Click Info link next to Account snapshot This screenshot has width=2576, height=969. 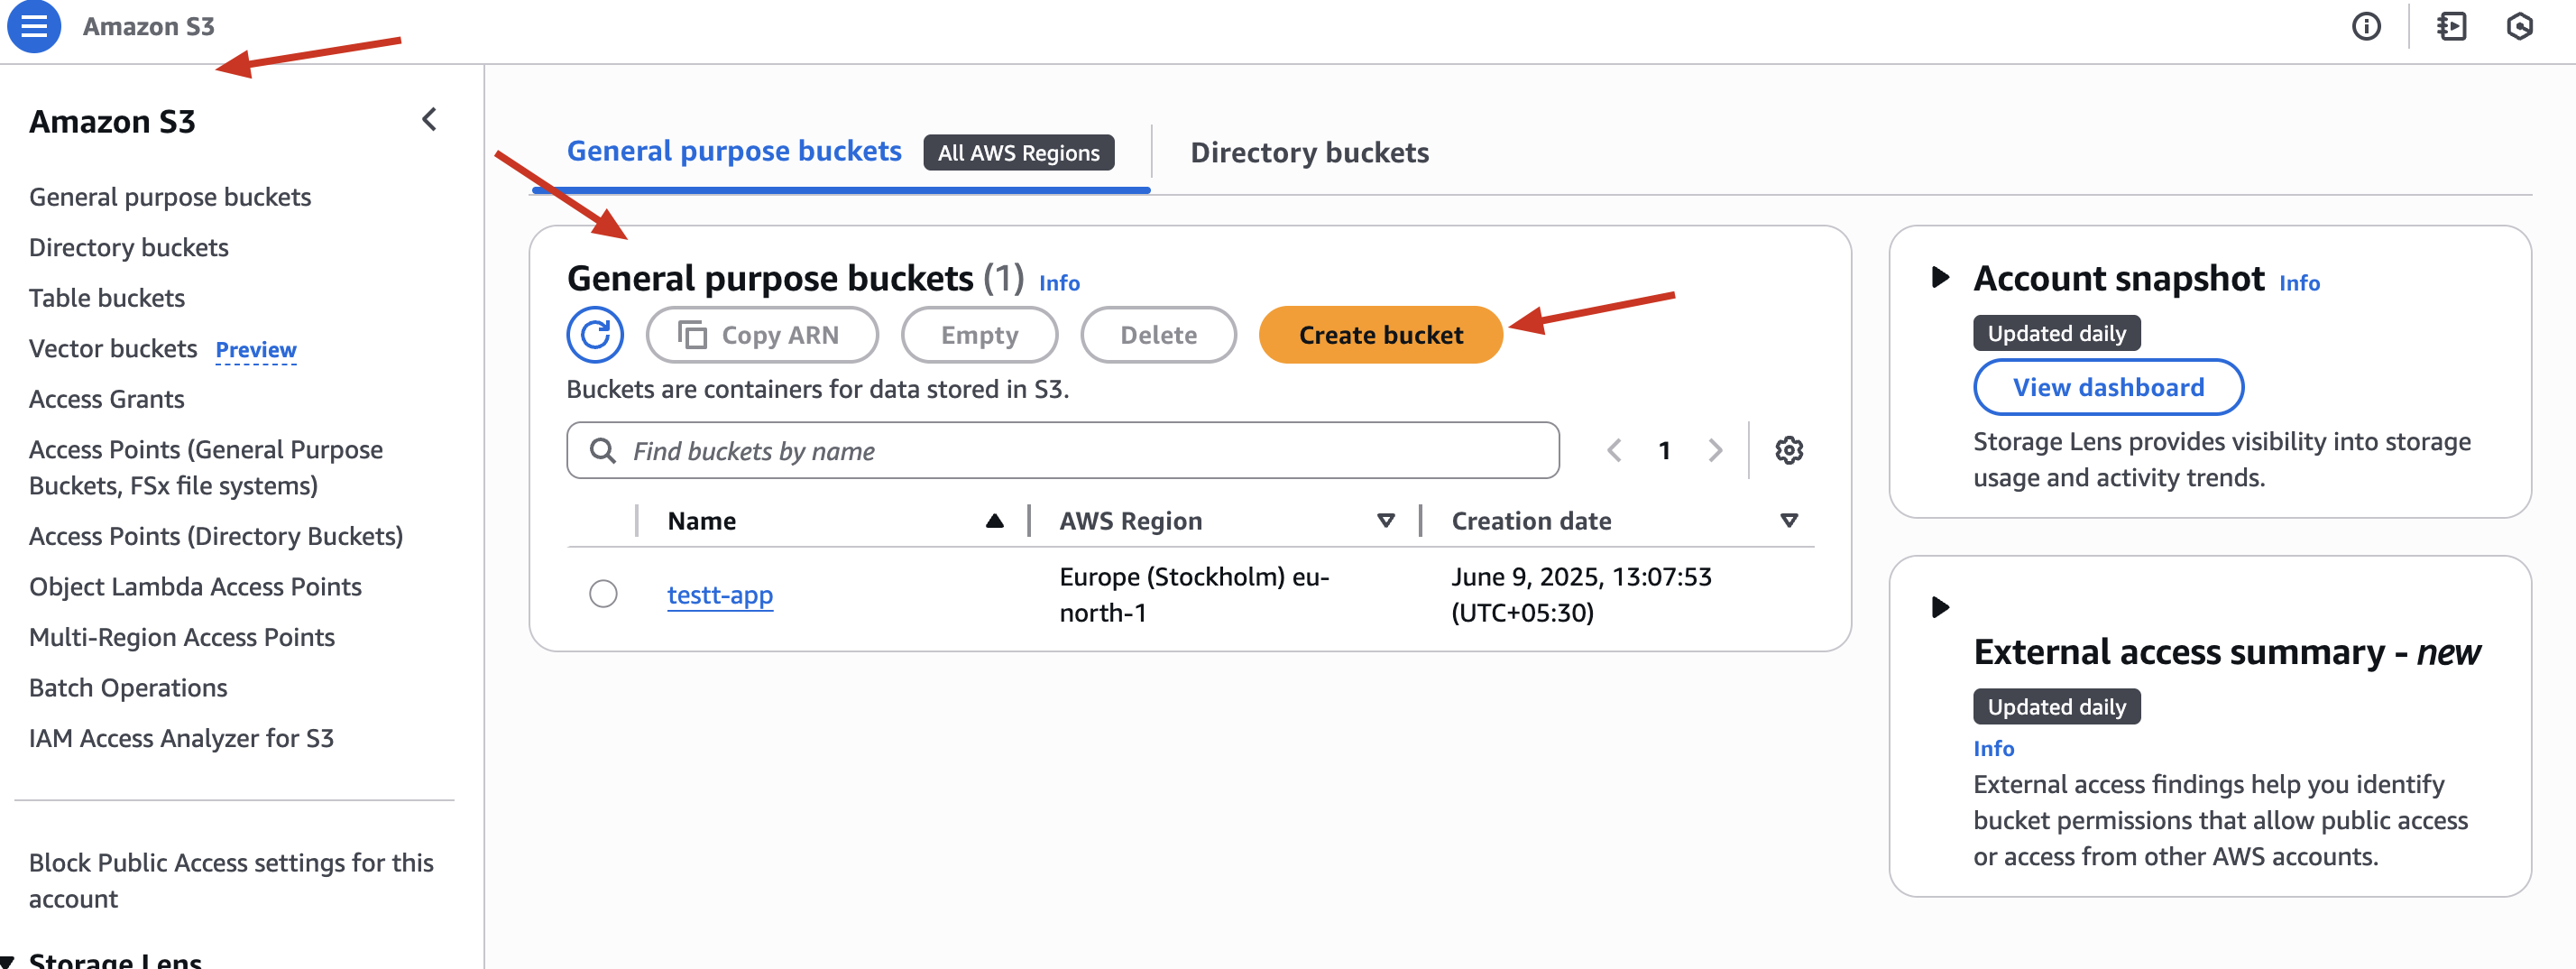coord(2299,283)
